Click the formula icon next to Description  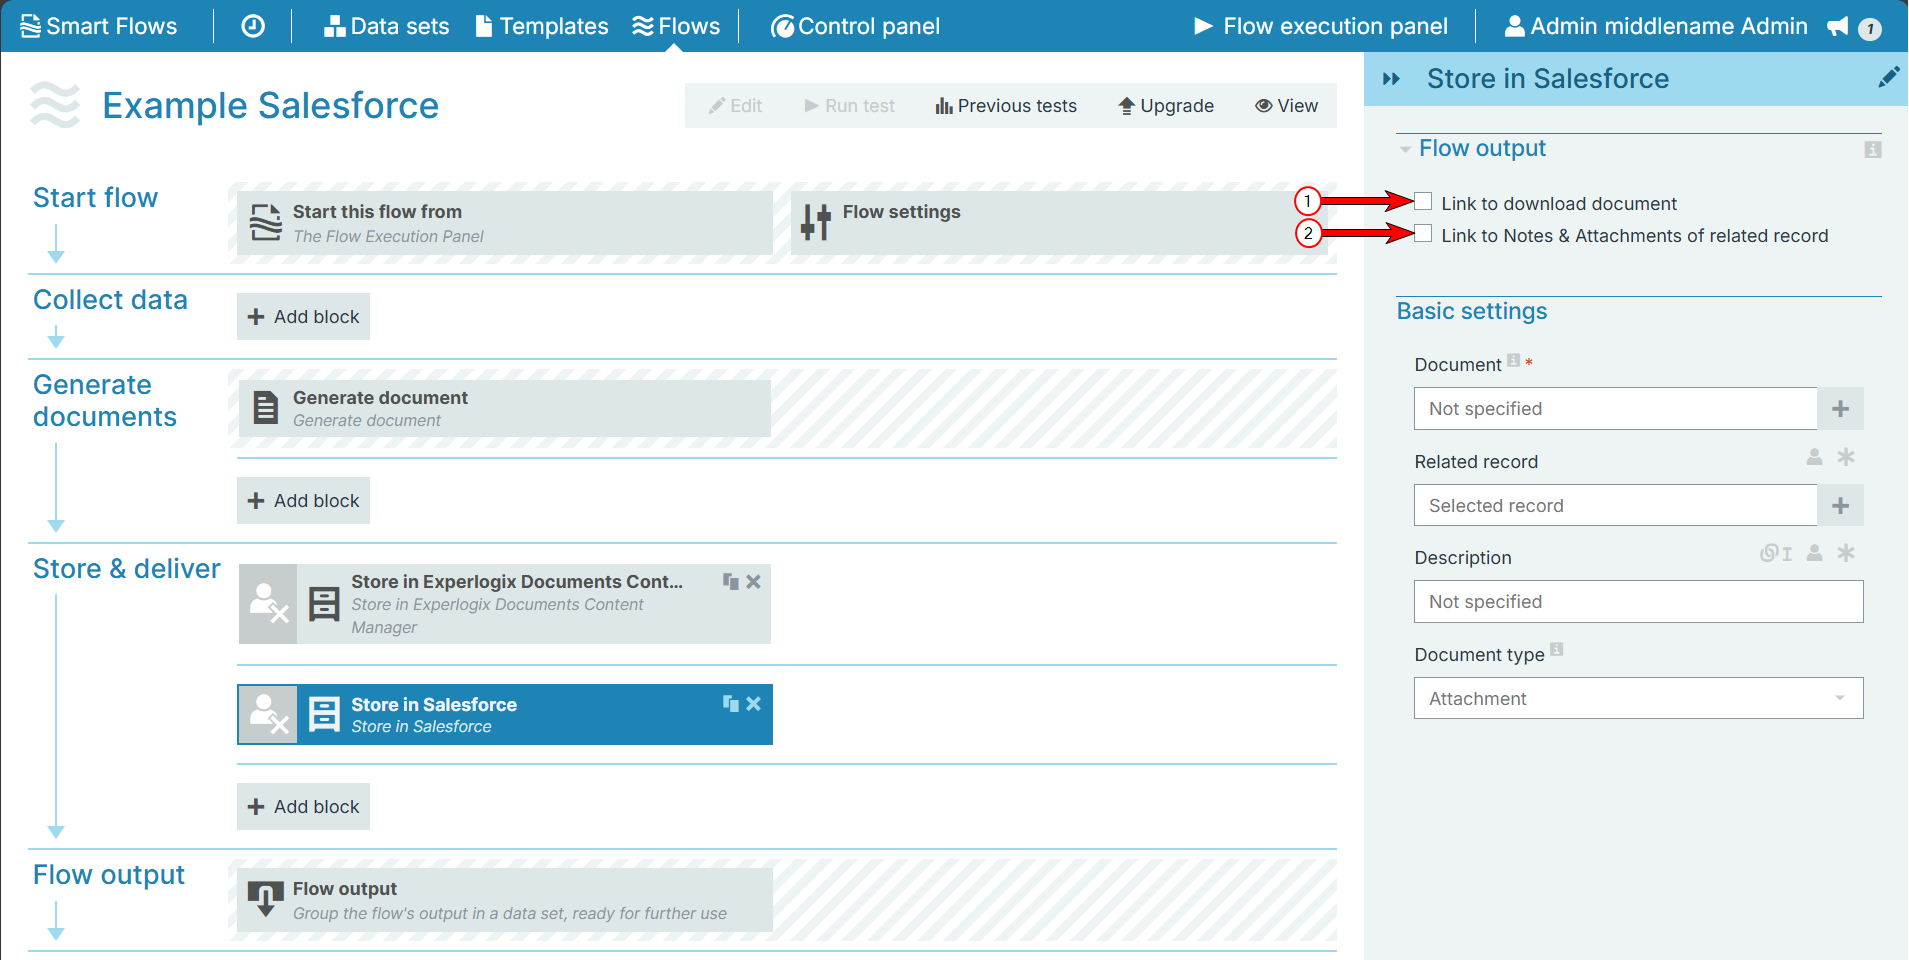[x=1776, y=553]
